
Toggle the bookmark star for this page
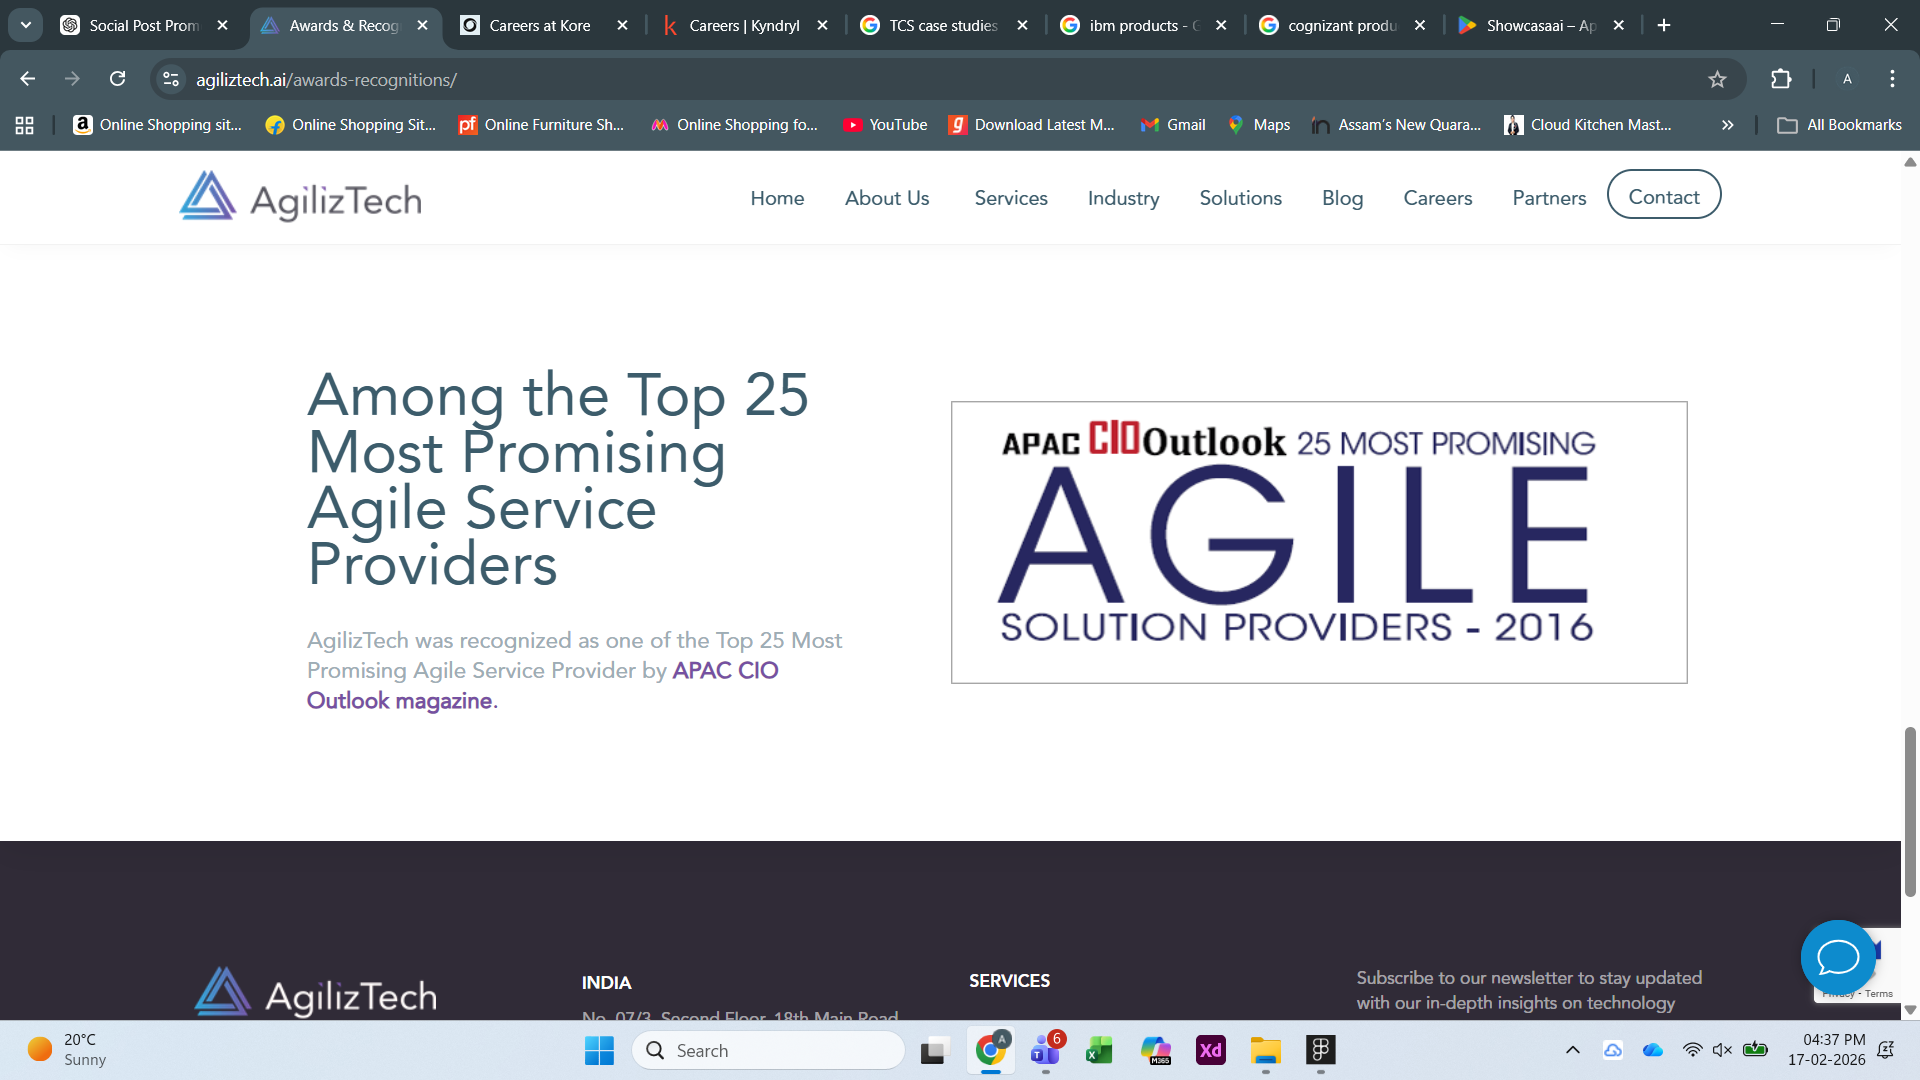[1718, 79]
